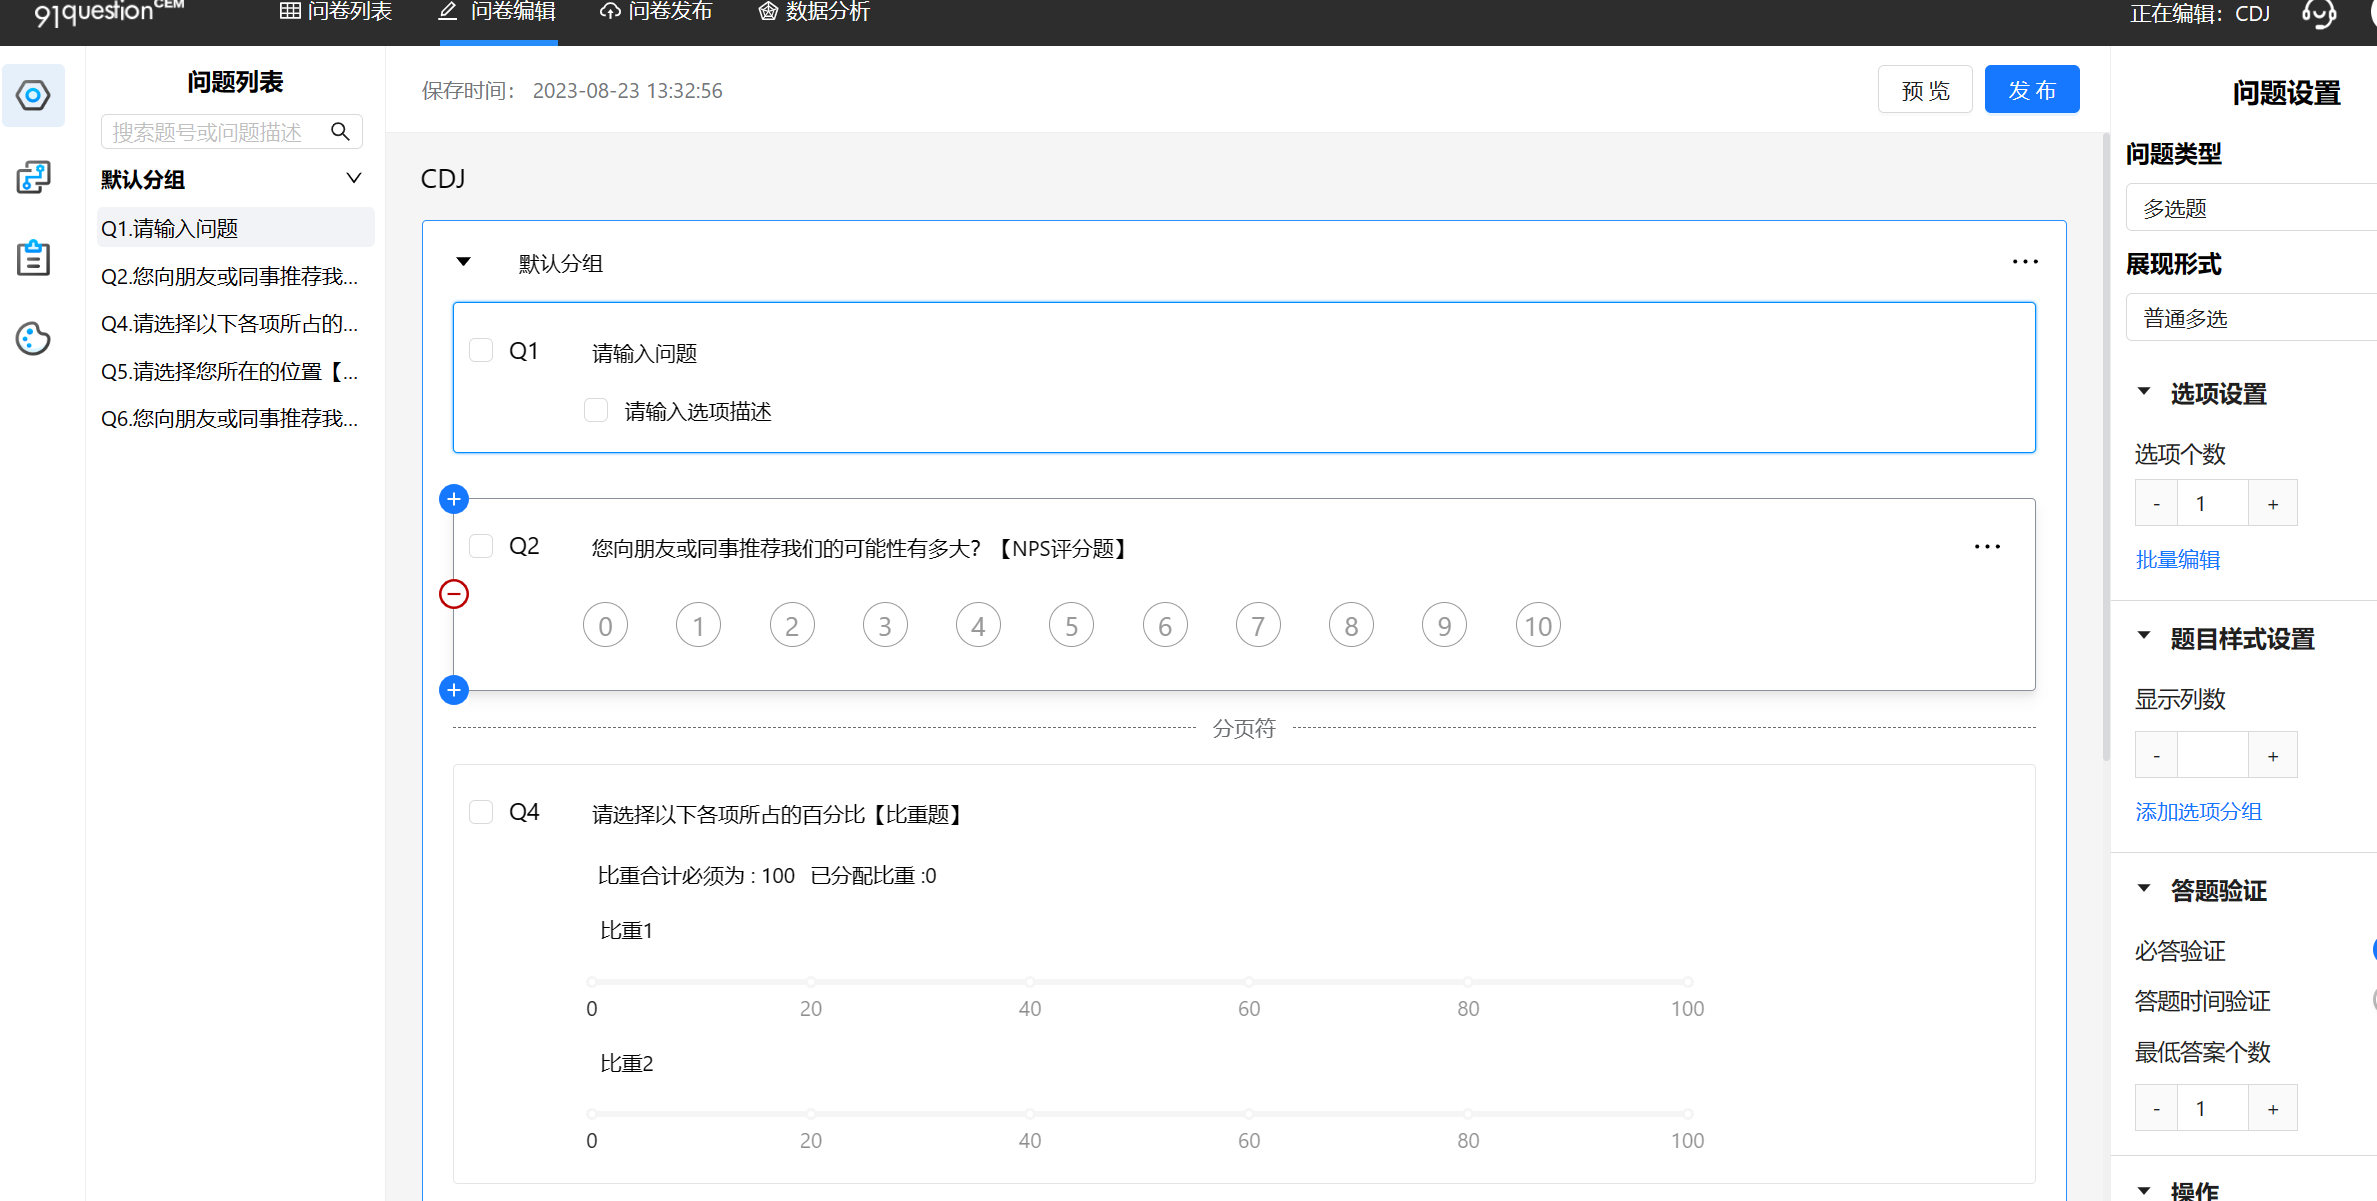
Task: Collapse the 操作 section
Action: (x=2144, y=1190)
